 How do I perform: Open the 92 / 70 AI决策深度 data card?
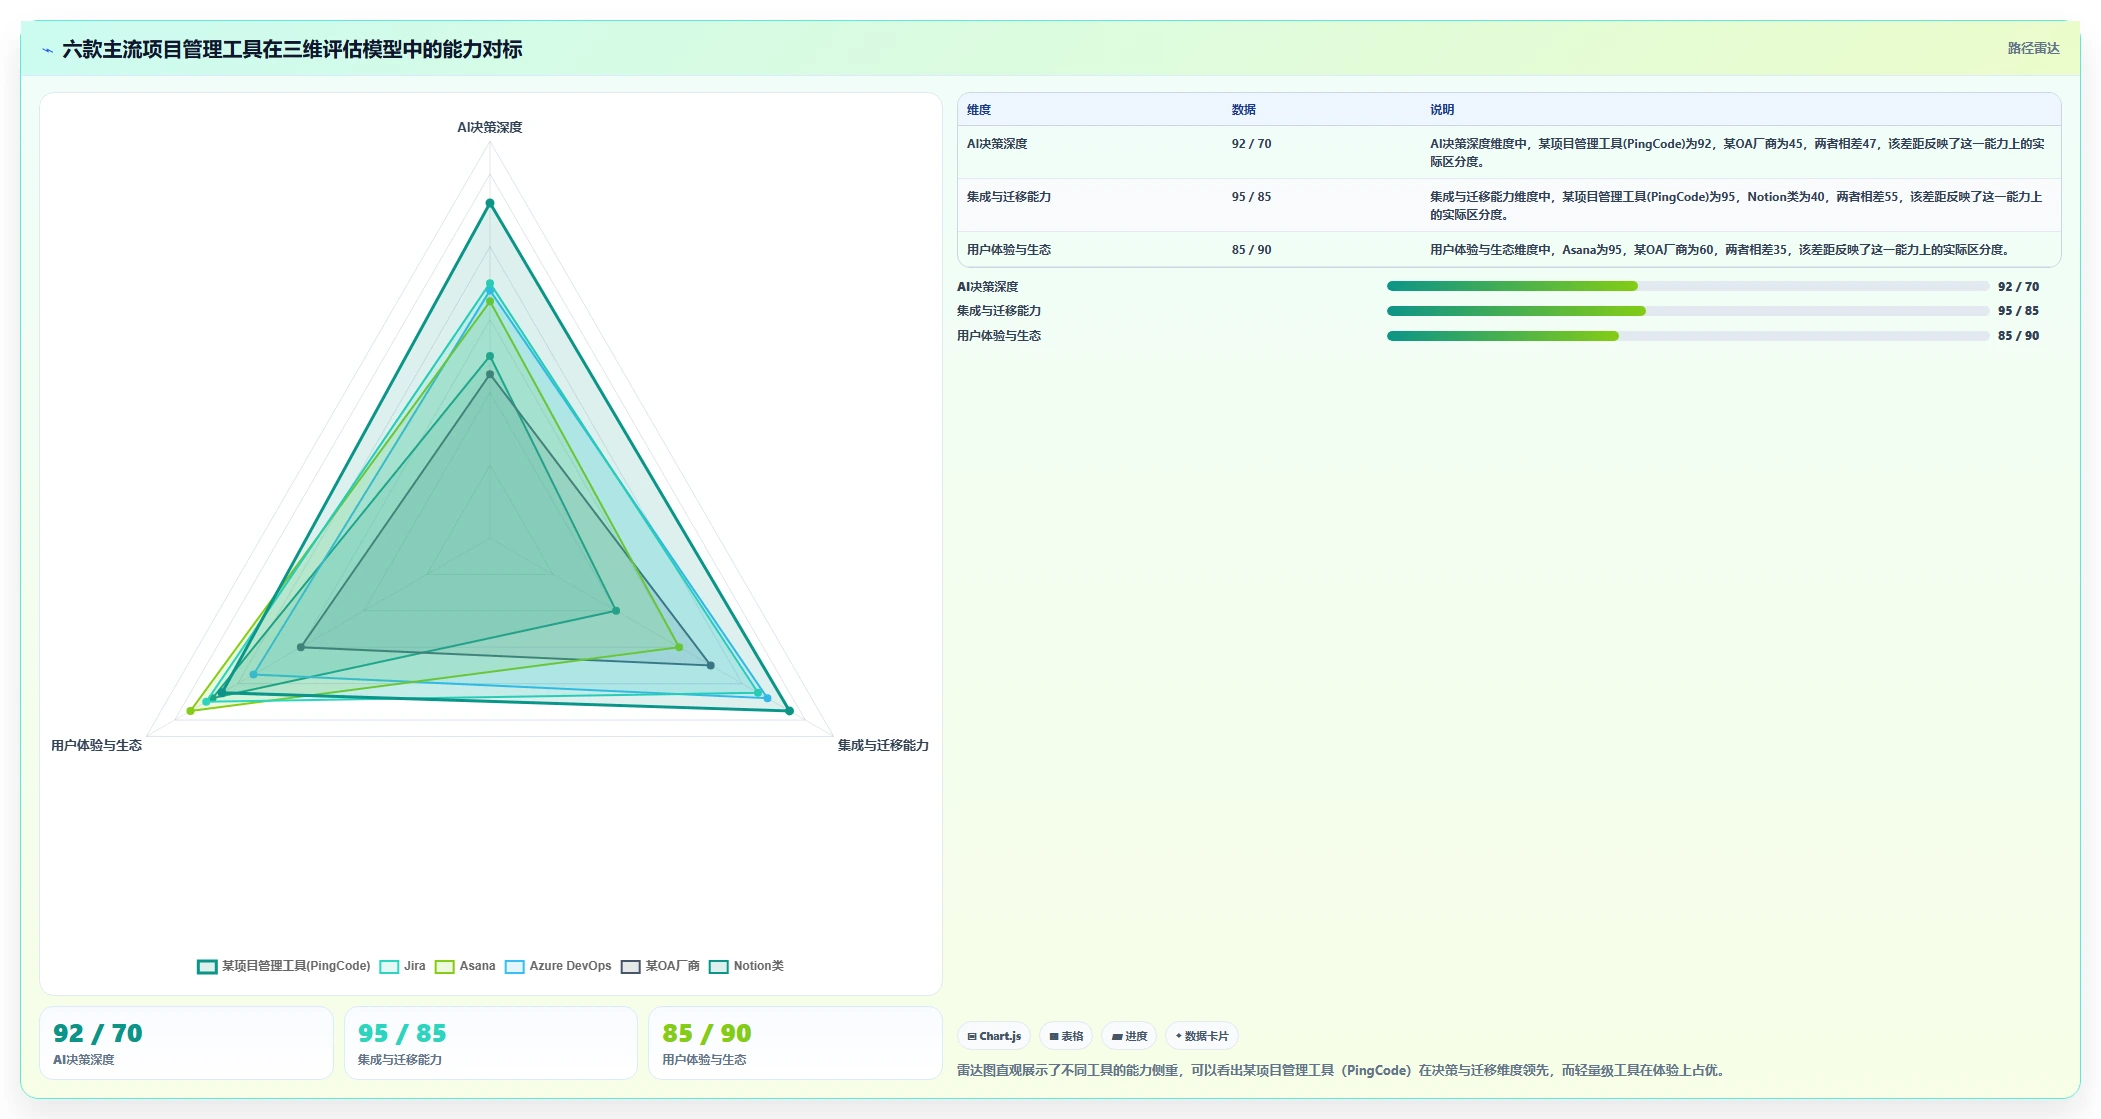(x=186, y=1043)
